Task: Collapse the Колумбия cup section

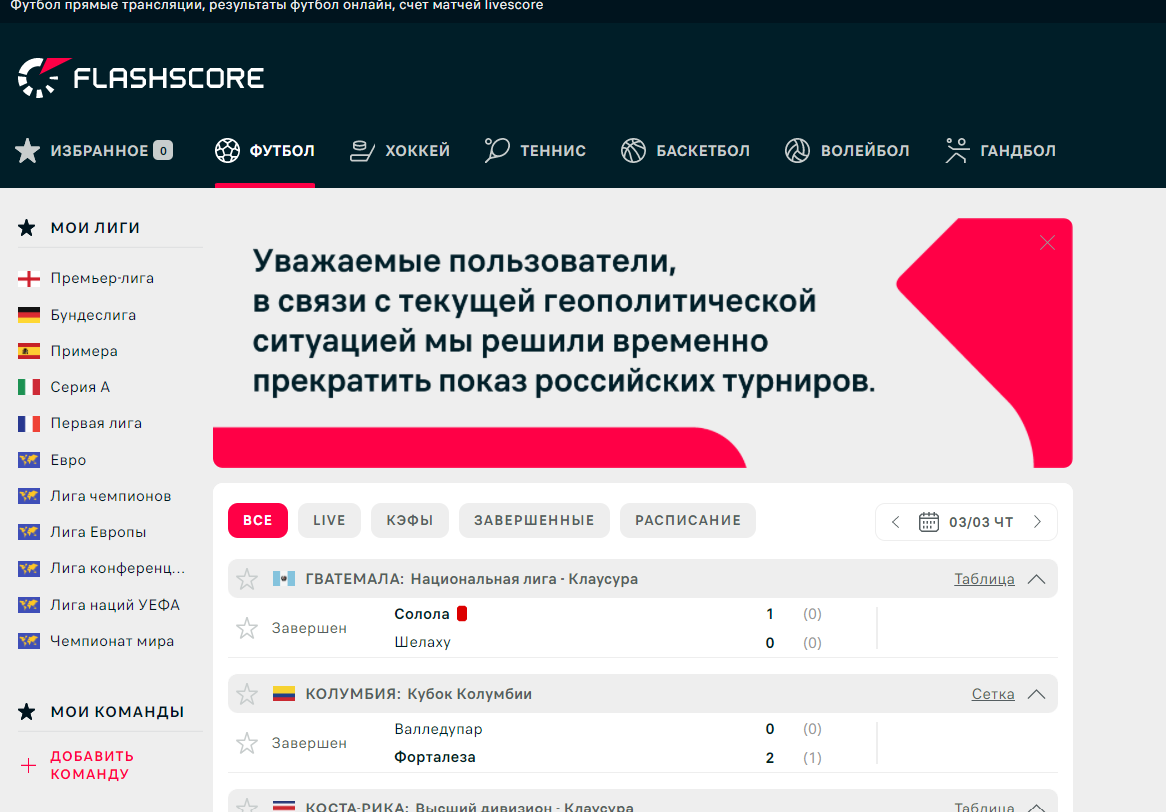Action: point(1037,695)
